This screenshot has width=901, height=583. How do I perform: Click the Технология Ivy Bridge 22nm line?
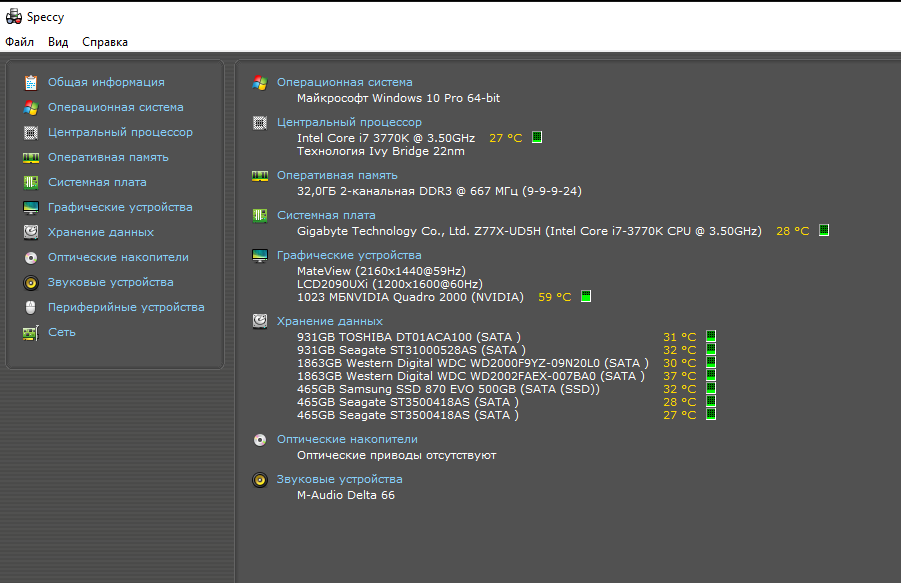tap(380, 151)
